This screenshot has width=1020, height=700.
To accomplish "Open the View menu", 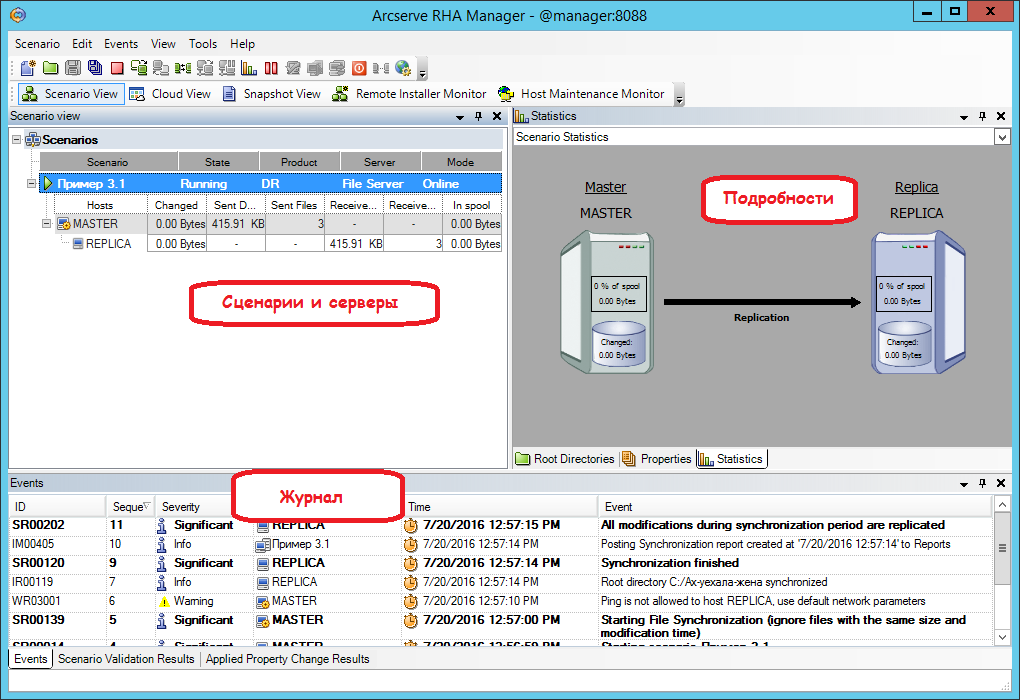I will [x=163, y=44].
